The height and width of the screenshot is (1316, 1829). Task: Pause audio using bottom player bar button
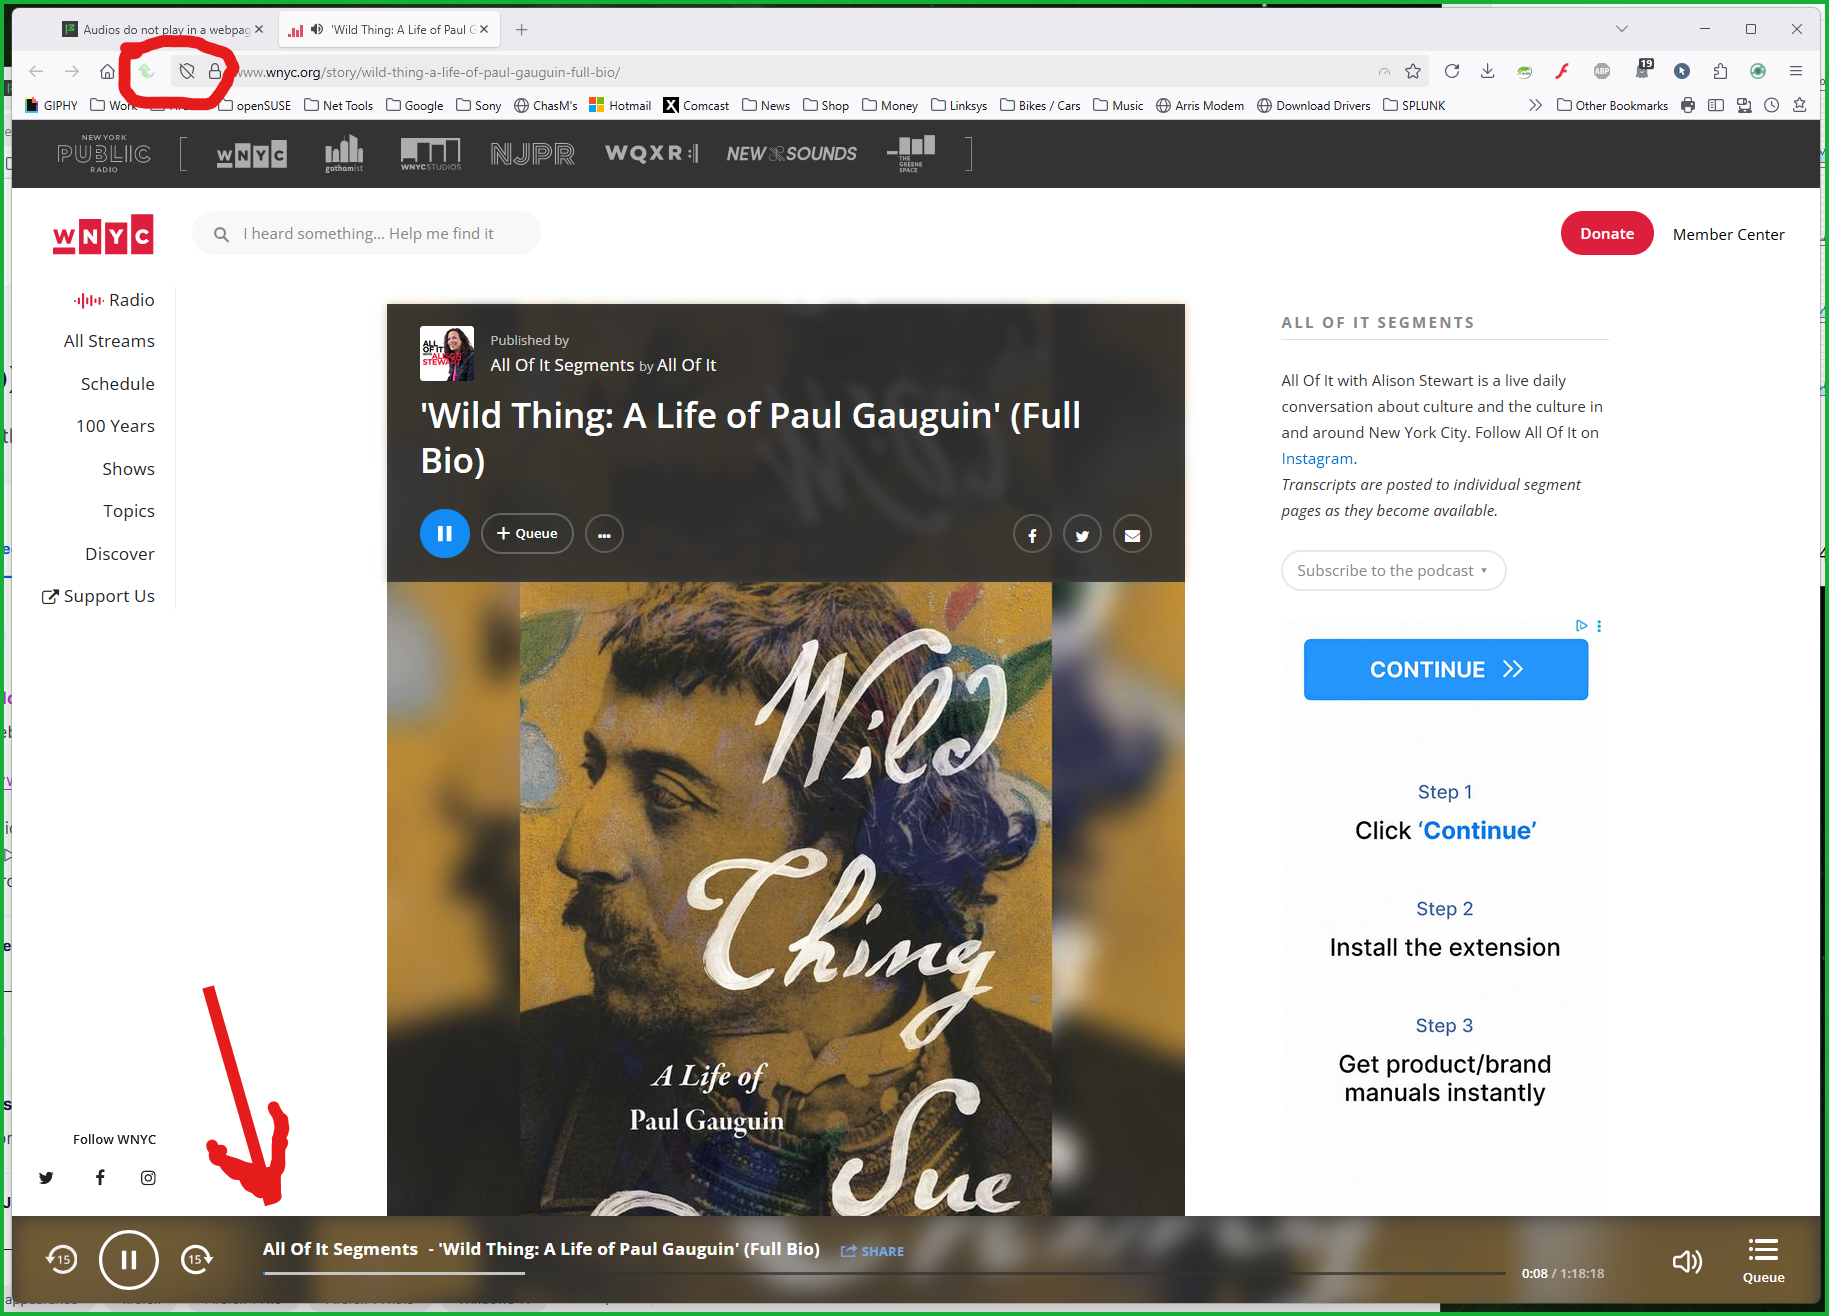click(129, 1260)
